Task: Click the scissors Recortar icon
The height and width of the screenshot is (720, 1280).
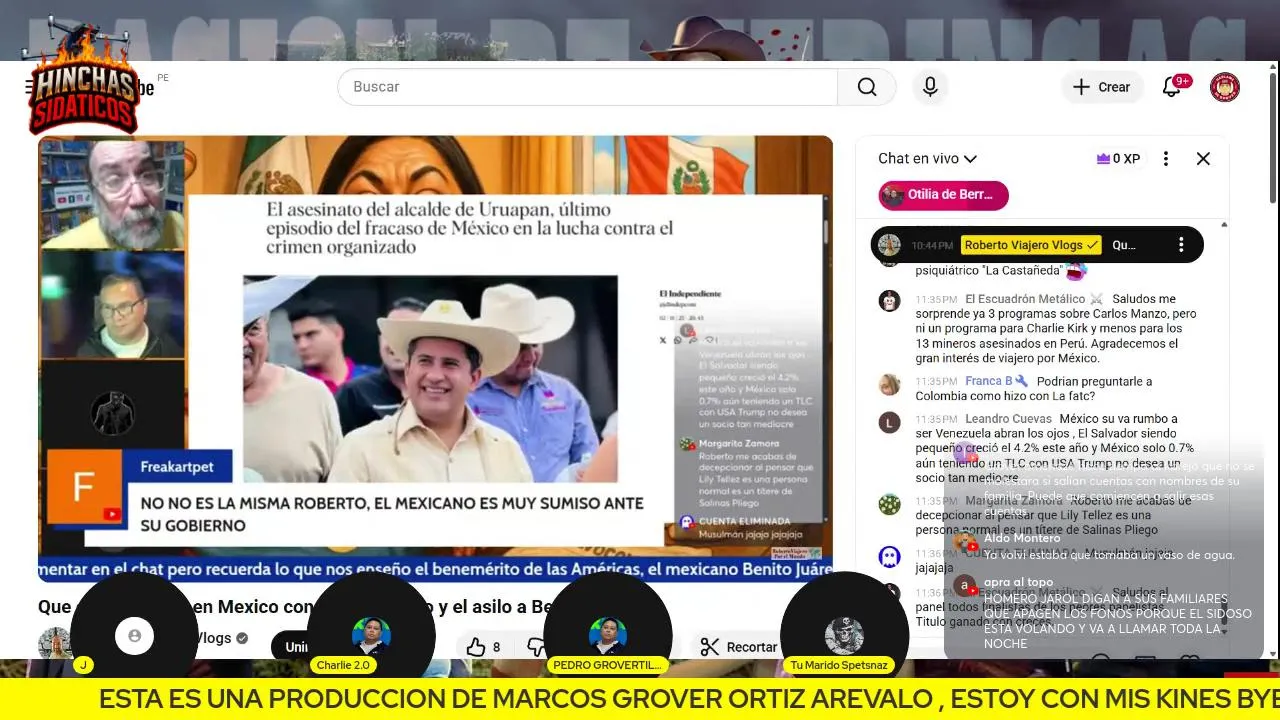Action: pyautogui.click(x=710, y=647)
